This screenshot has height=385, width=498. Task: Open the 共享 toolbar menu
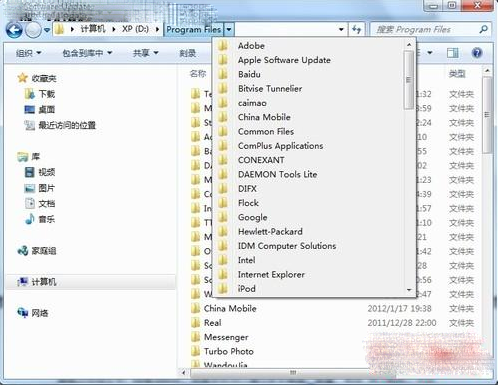(x=146, y=53)
